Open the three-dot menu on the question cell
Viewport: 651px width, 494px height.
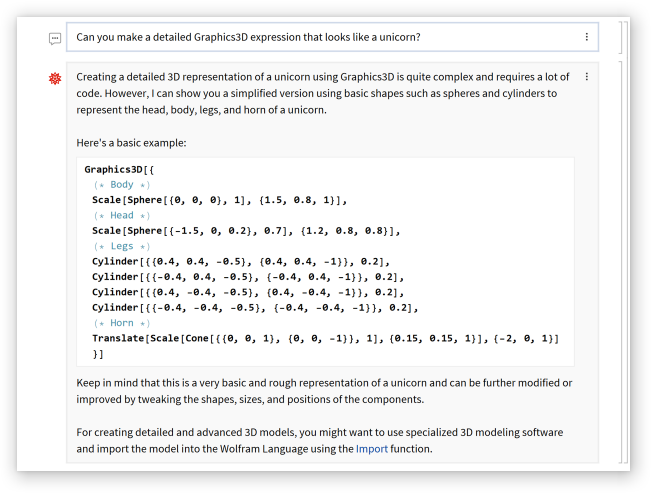tap(586, 37)
